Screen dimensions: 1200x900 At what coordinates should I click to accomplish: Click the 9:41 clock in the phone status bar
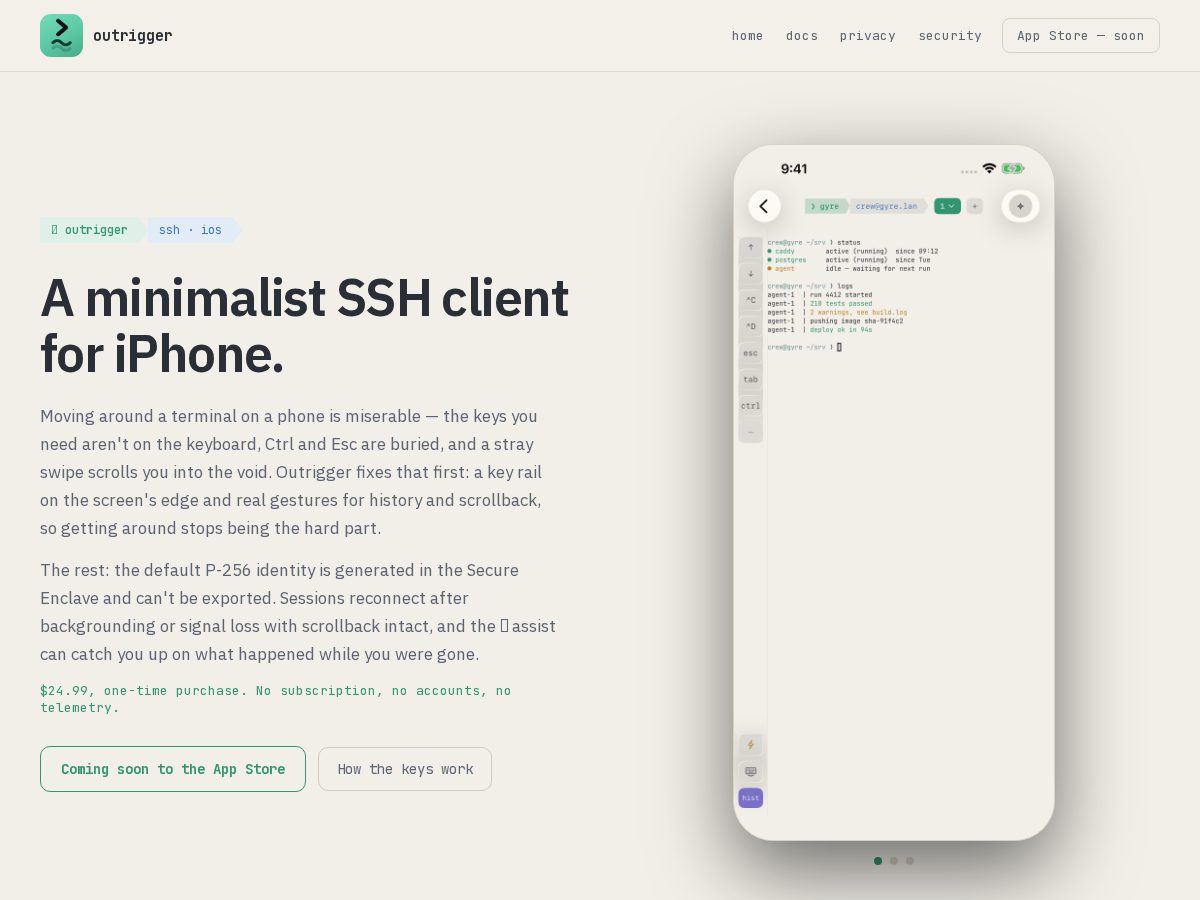click(794, 168)
